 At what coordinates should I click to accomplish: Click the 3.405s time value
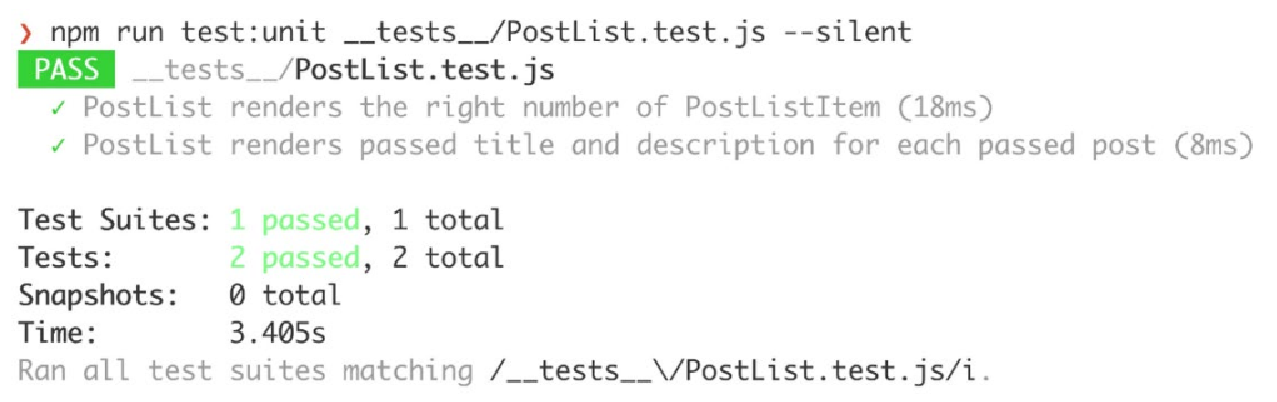[x=277, y=332]
